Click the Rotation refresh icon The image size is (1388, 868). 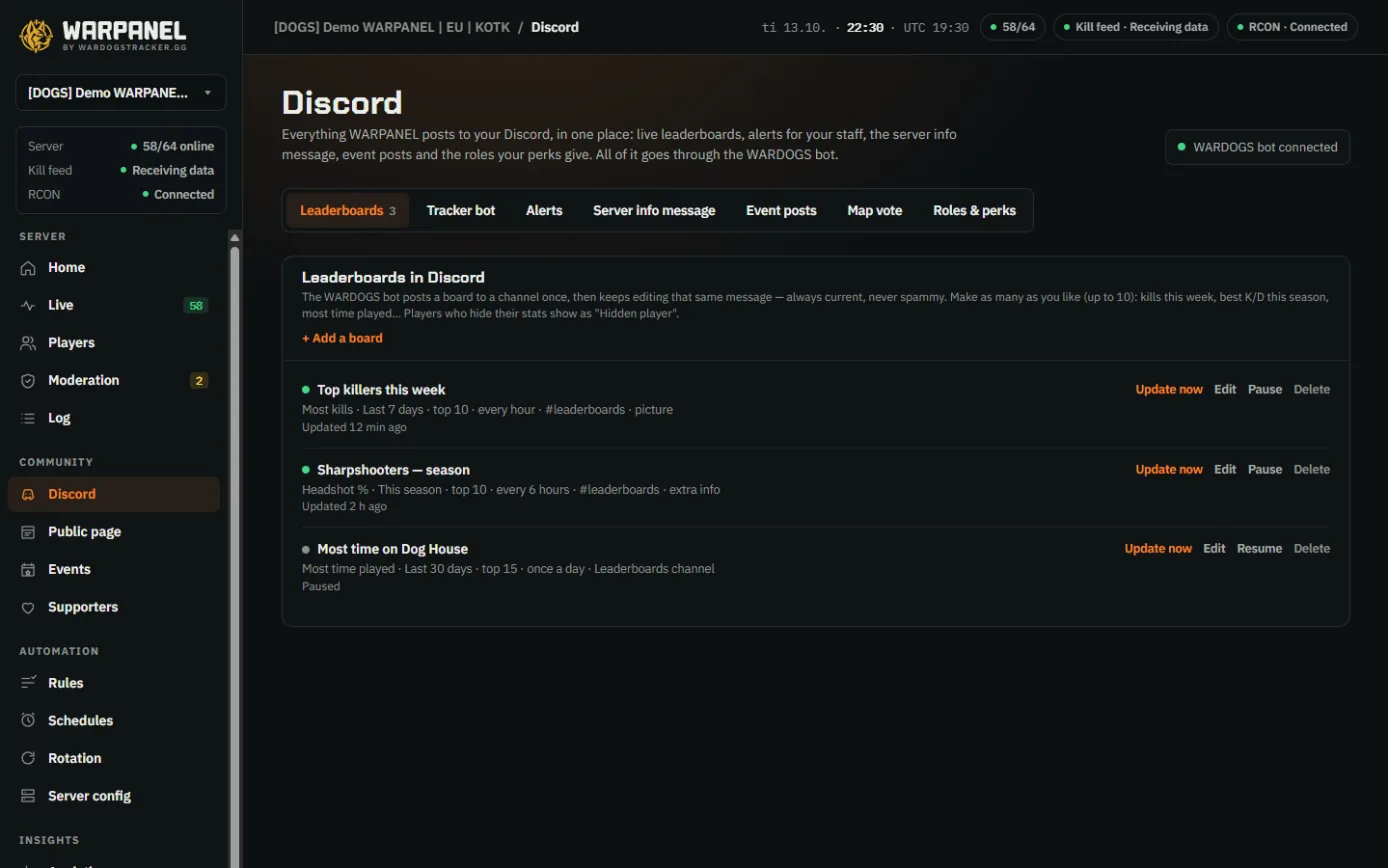click(28, 758)
